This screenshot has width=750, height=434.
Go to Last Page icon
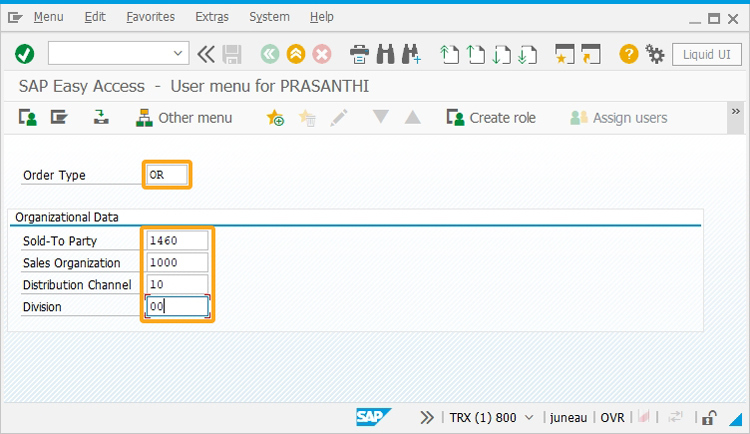(527, 54)
